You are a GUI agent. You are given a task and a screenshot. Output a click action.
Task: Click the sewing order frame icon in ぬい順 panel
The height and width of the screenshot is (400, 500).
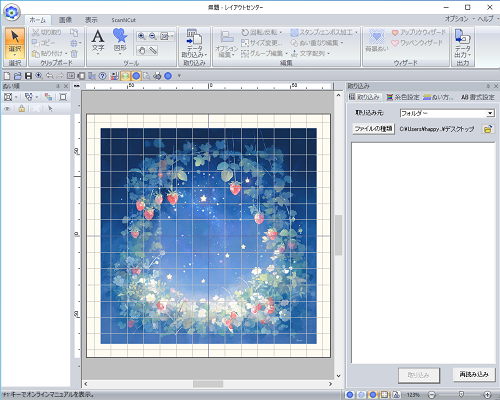click(8, 97)
